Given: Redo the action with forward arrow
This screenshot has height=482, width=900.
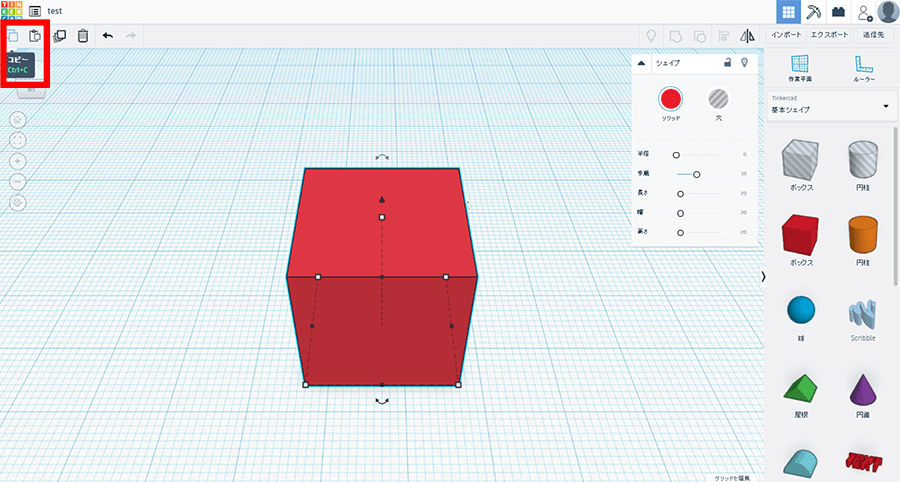Looking at the screenshot, I should 131,36.
